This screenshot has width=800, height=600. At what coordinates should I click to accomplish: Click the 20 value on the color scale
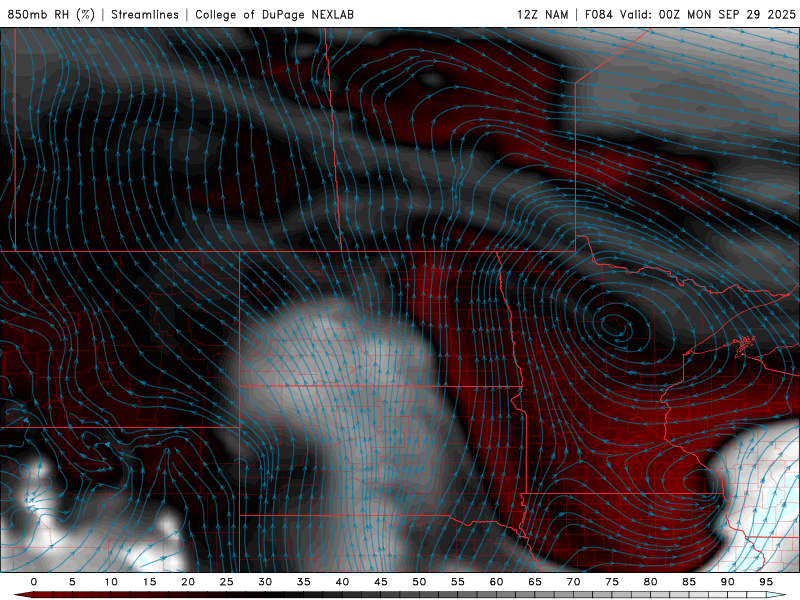pos(188,582)
